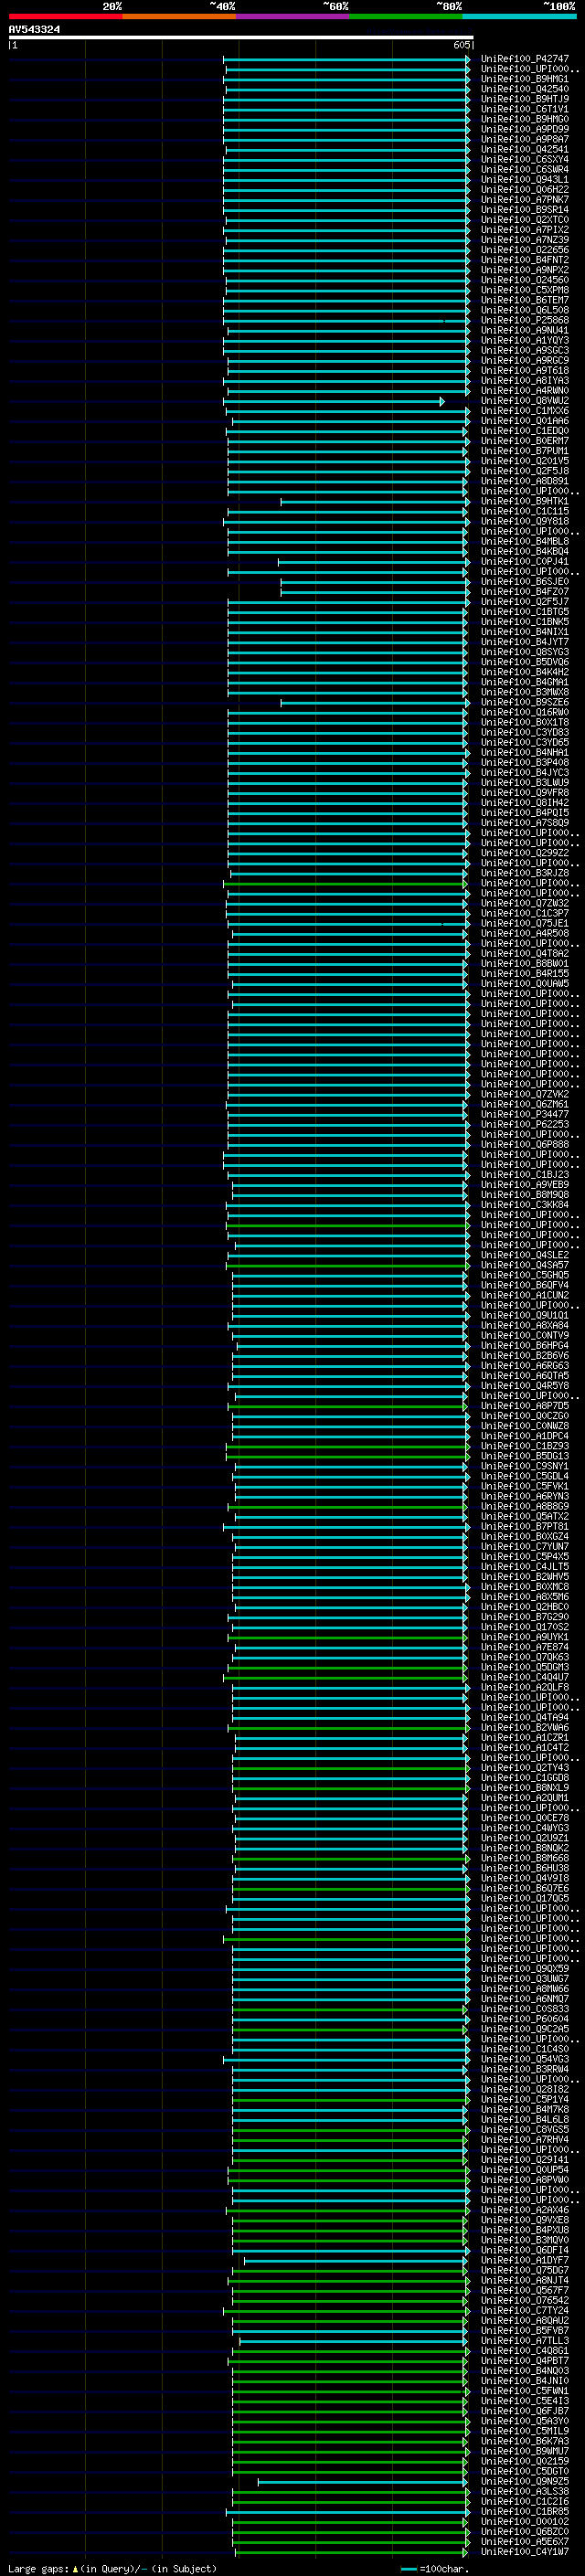Click hit label UniRef100_Q9U1Q1

tap(525, 1315)
